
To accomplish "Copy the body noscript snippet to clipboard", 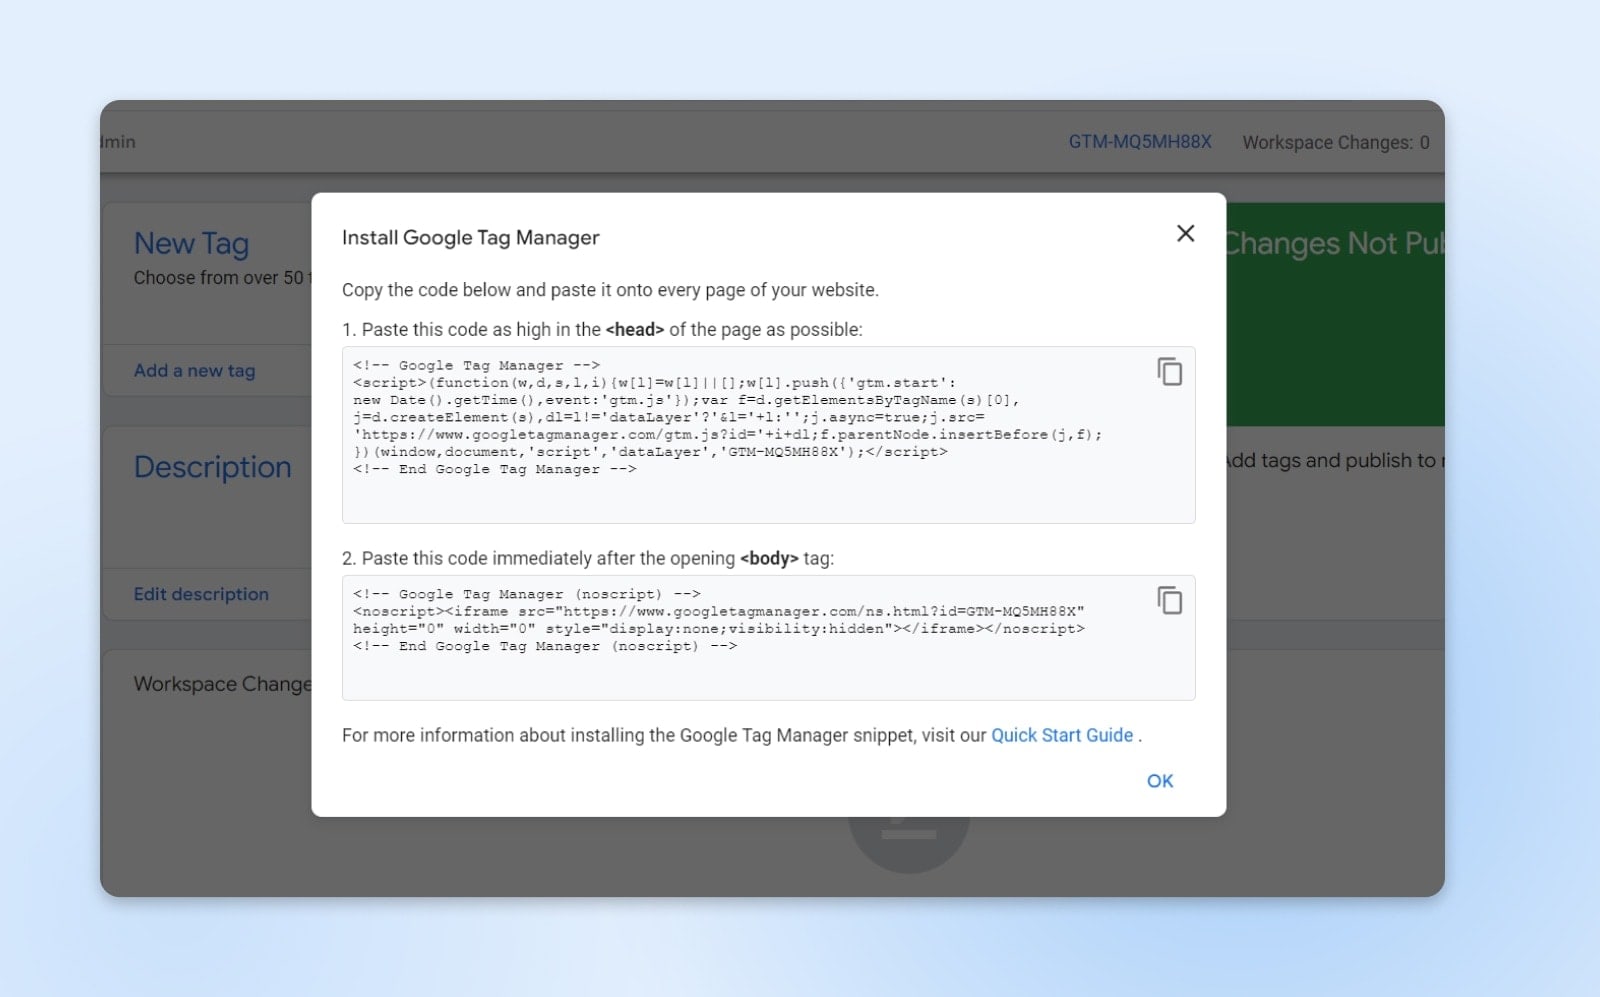I will coord(1169,600).
